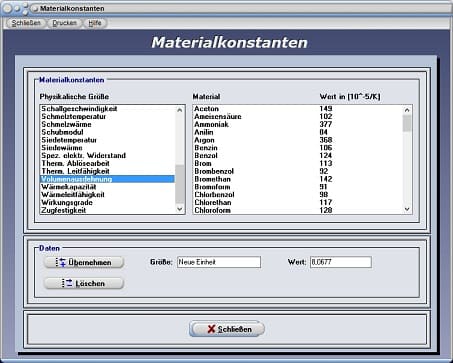The height and width of the screenshot is (363, 453).
Task: Select Wärmeleitfähigkeit in the list
Action: 107,195
